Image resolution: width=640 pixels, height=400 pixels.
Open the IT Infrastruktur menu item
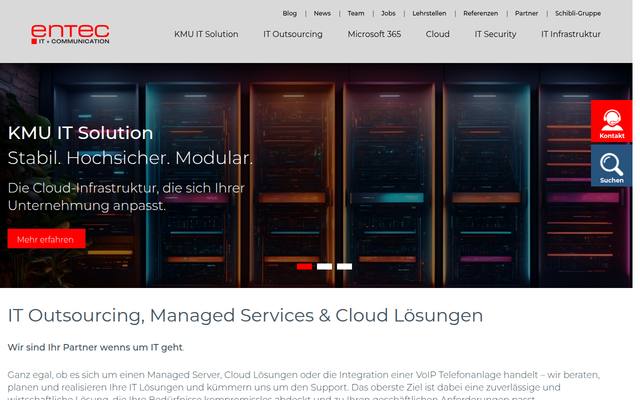coord(571,34)
